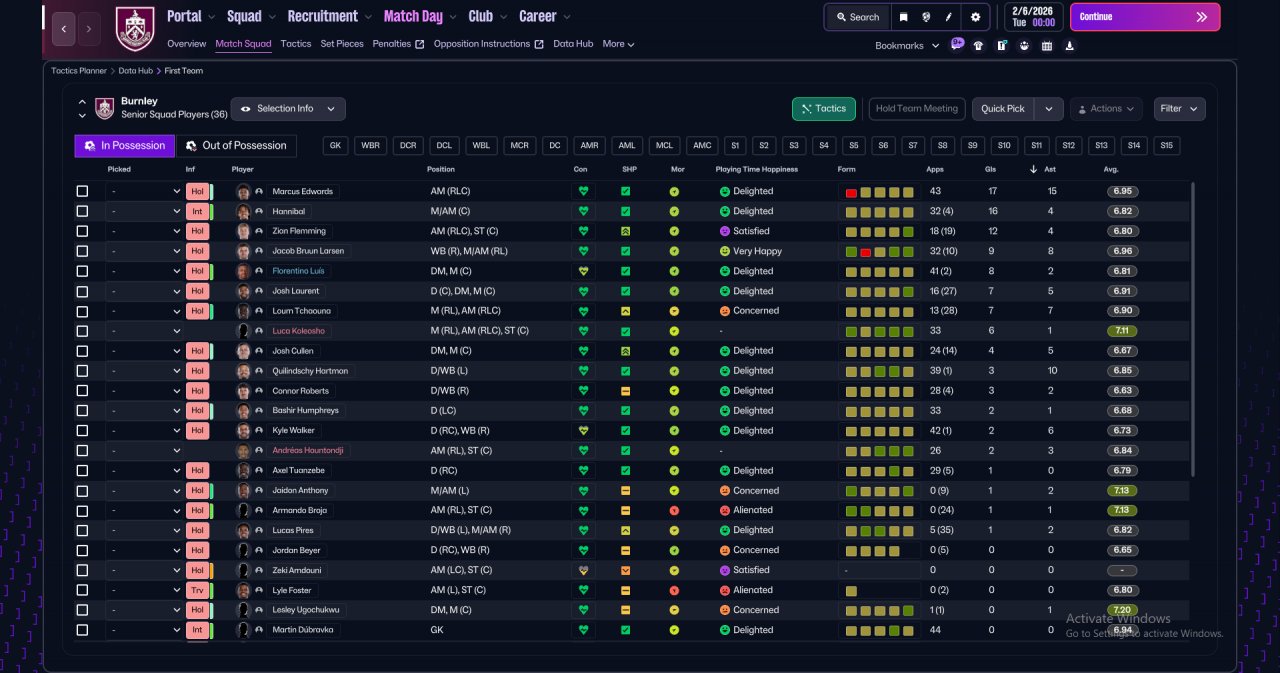Screen dimensions: 1280x673
Task: Click the pencil edit icon in top bar
Action: pyautogui.click(x=950, y=17)
